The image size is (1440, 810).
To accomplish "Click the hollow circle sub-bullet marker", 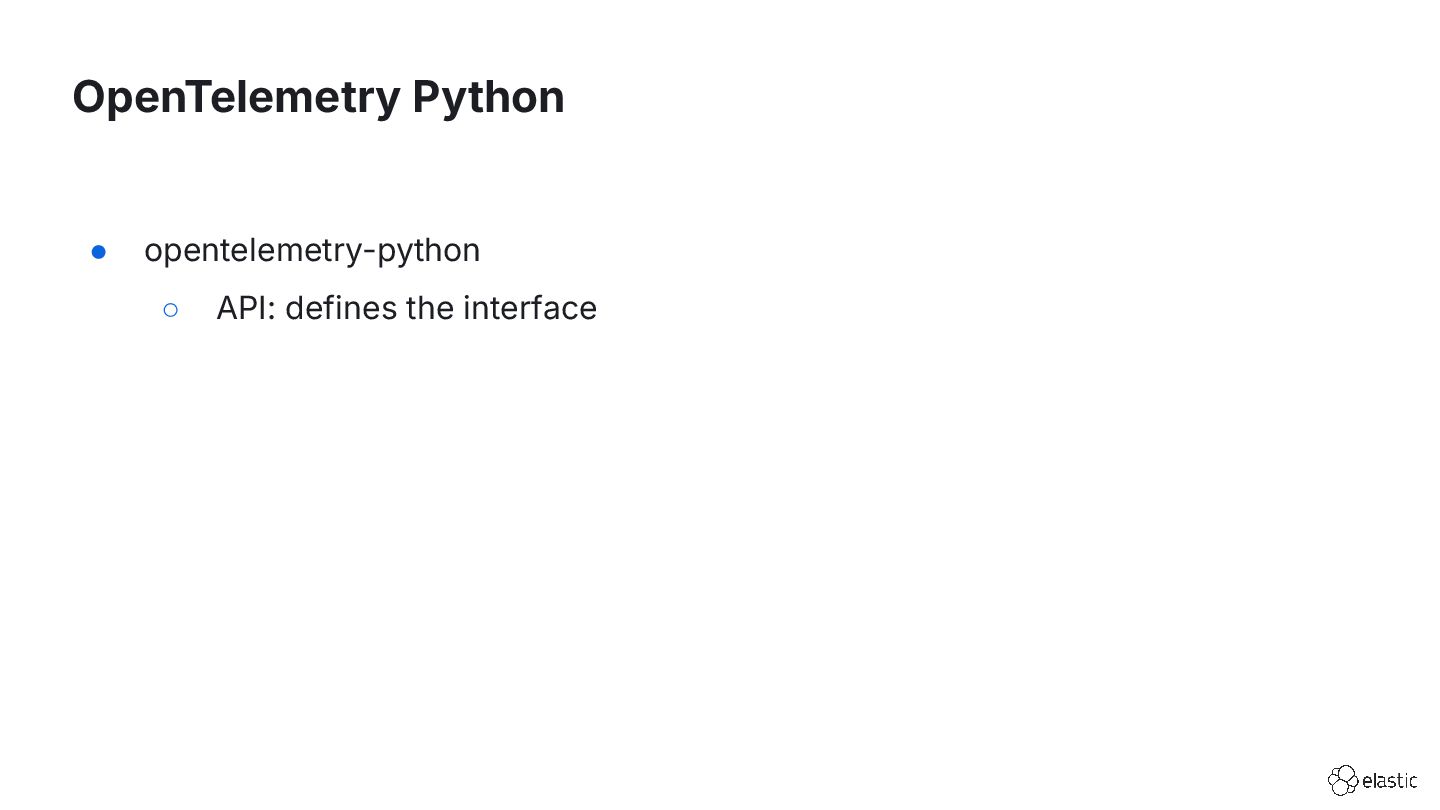I will point(170,310).
